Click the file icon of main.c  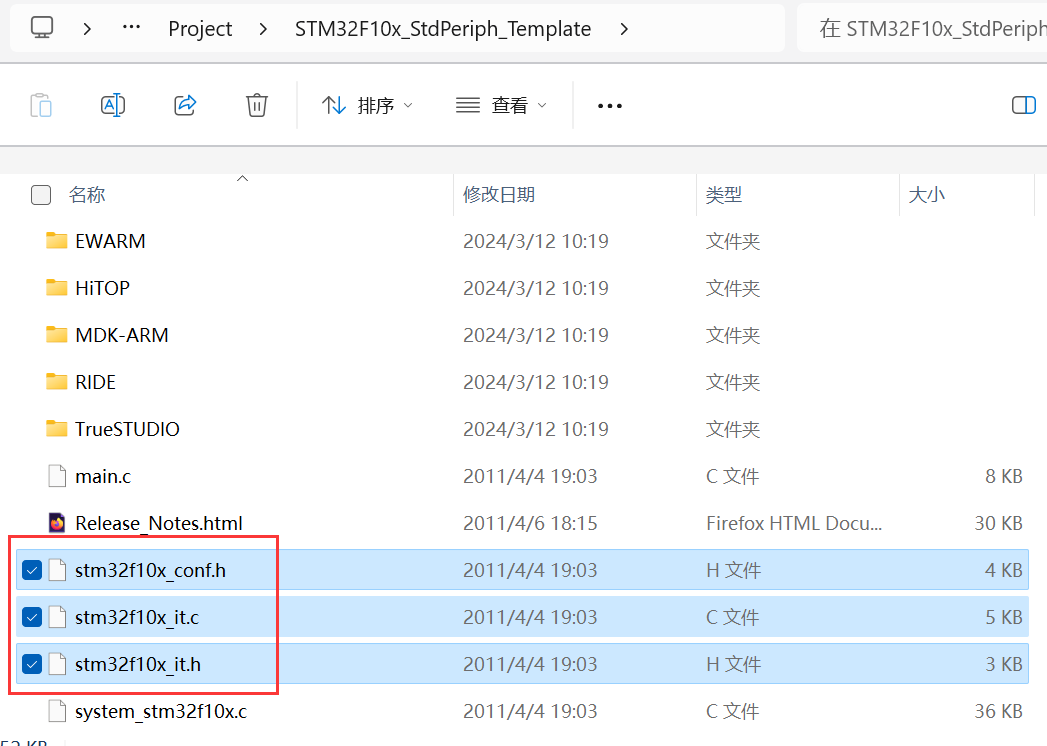coord(57,476)
